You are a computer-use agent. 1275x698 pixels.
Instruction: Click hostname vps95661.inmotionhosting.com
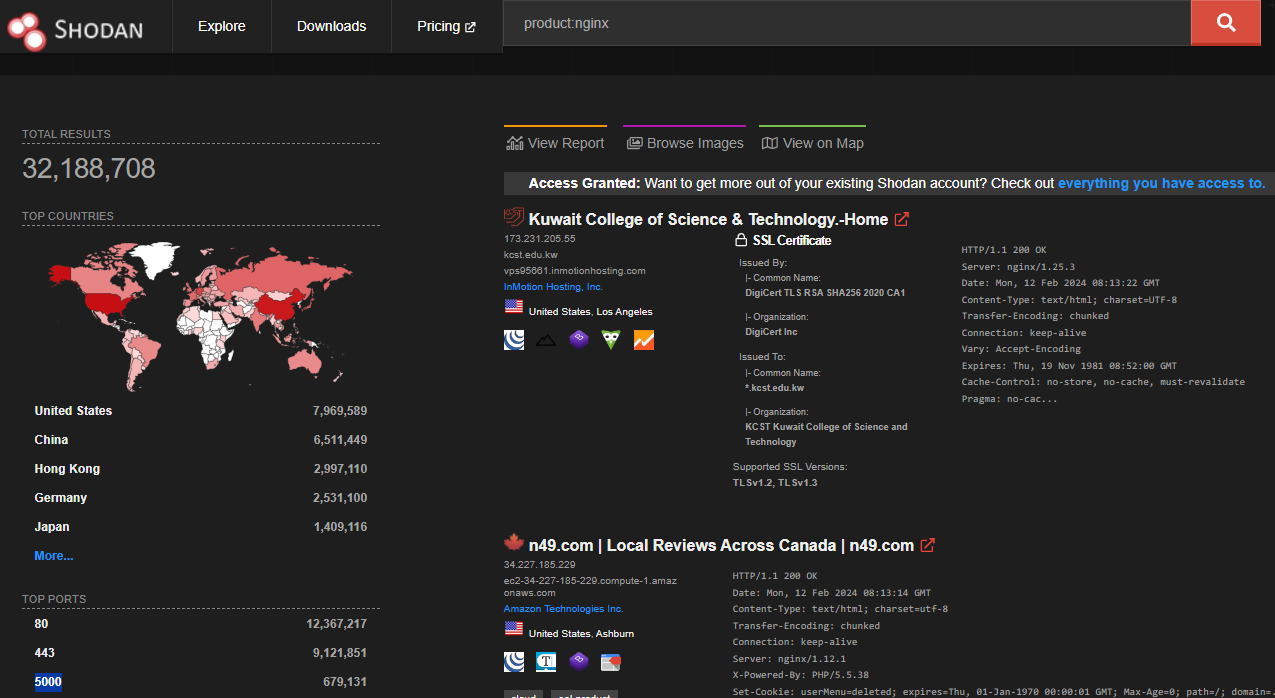pyautogui.click(x=575, y=271)
